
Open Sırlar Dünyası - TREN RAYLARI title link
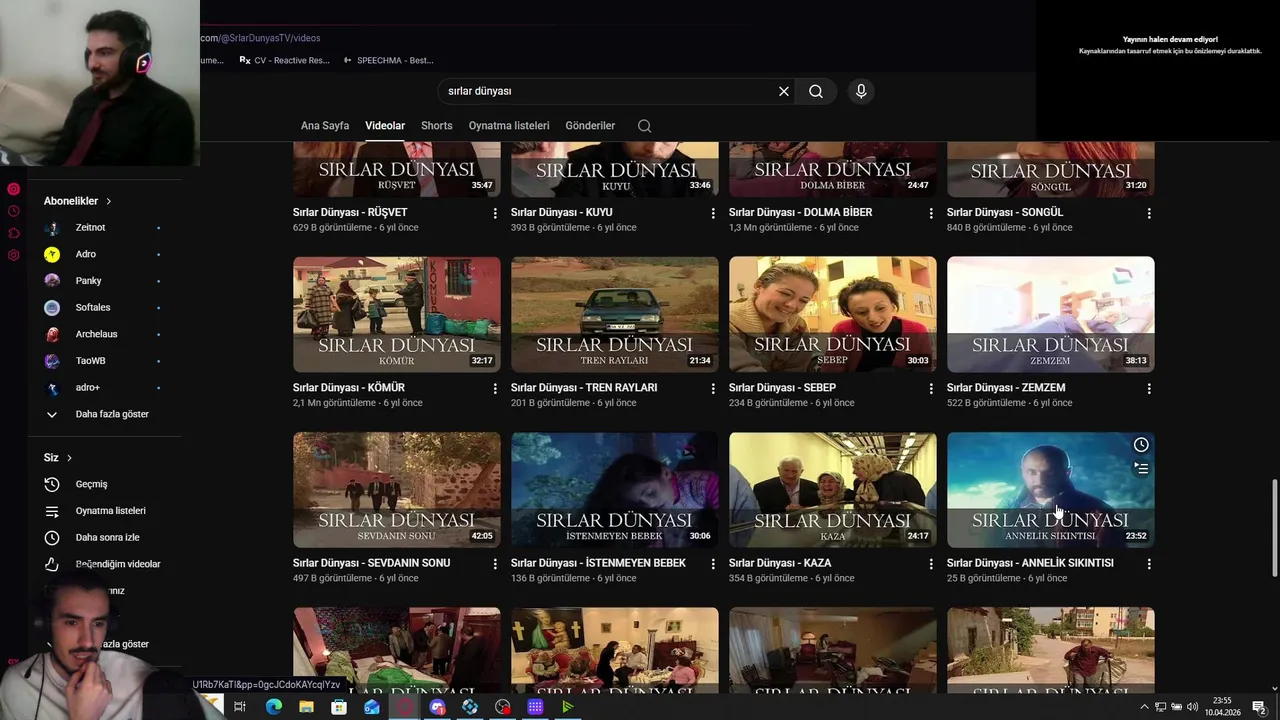click(584, 388)
